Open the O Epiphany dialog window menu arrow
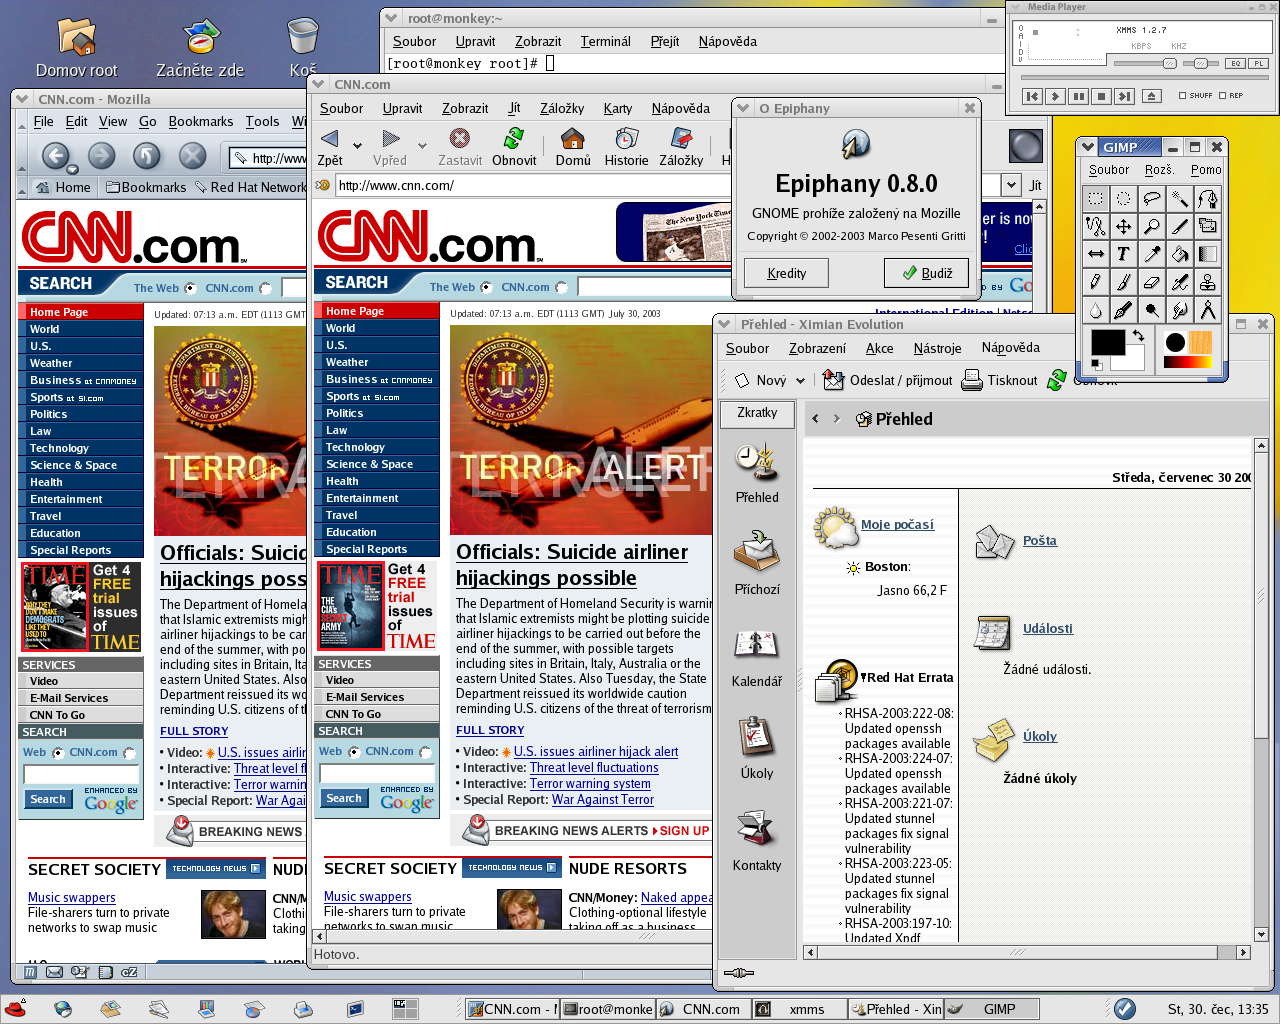Screen dimensions: 1280x1024 (743, 108)
